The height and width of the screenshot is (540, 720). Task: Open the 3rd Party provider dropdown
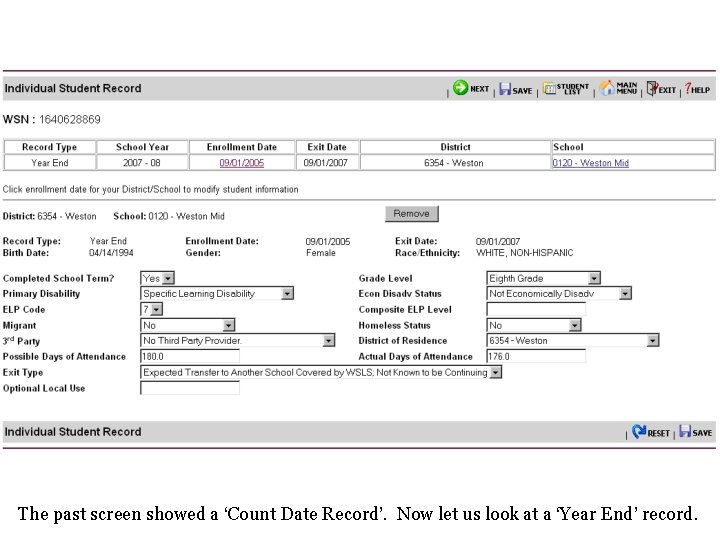click(x=237, y=341)
